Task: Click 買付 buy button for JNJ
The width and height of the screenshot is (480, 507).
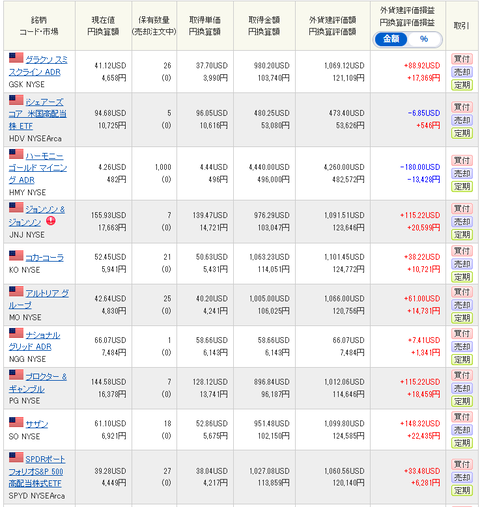Action: click(462, 209)
